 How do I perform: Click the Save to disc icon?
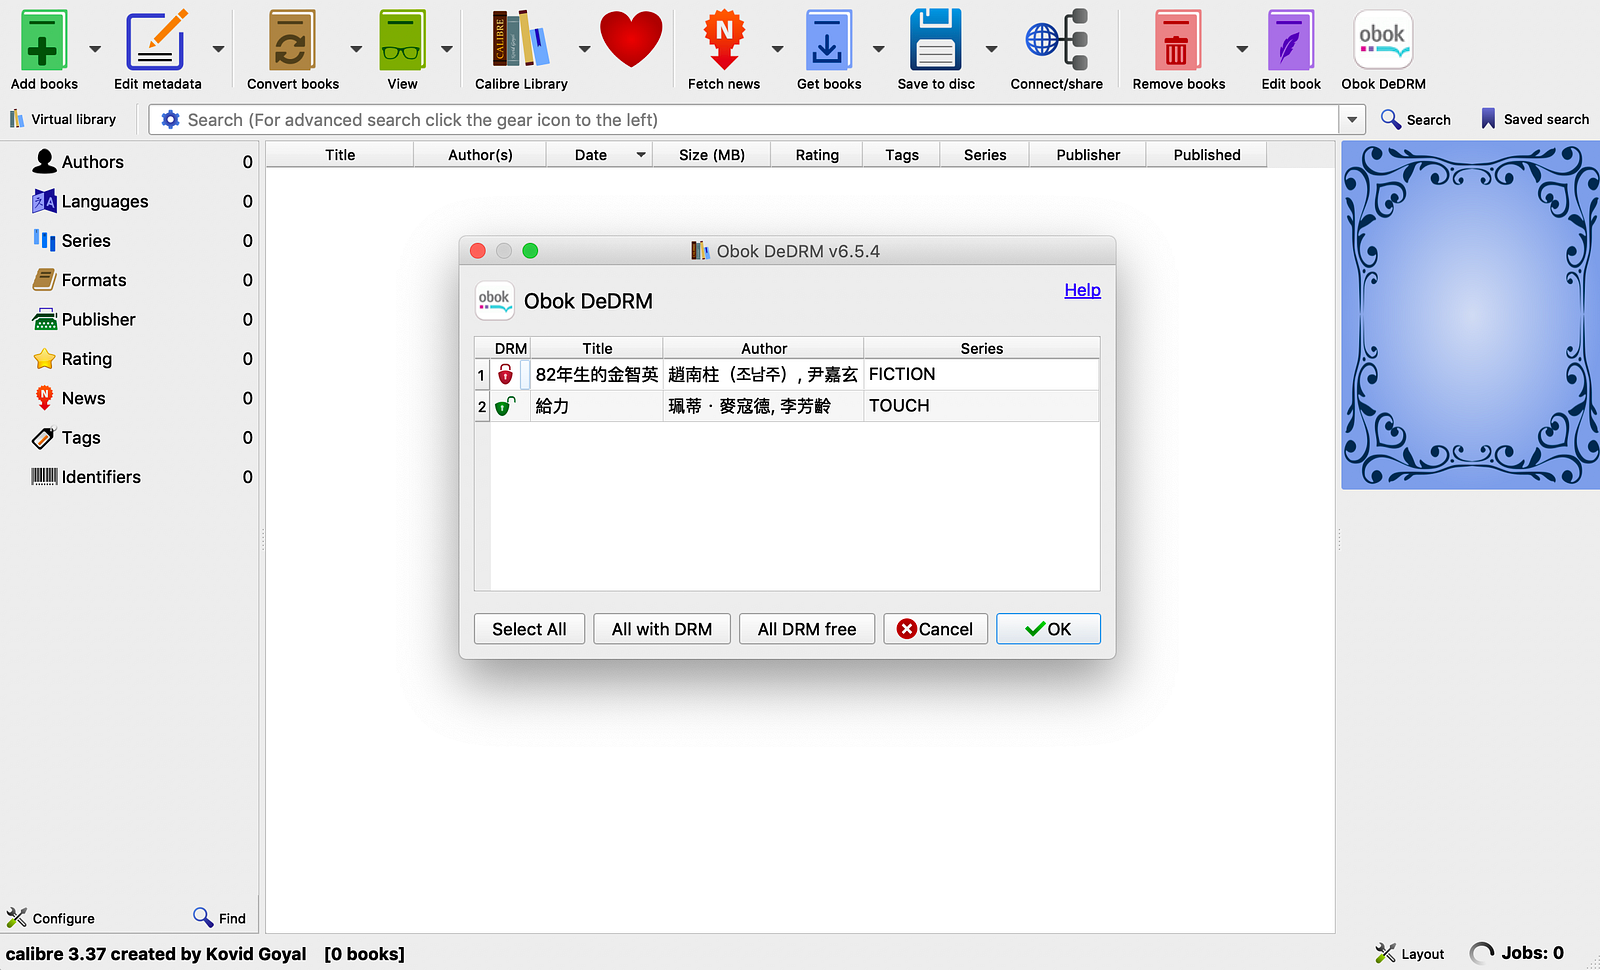pos(936,41)
